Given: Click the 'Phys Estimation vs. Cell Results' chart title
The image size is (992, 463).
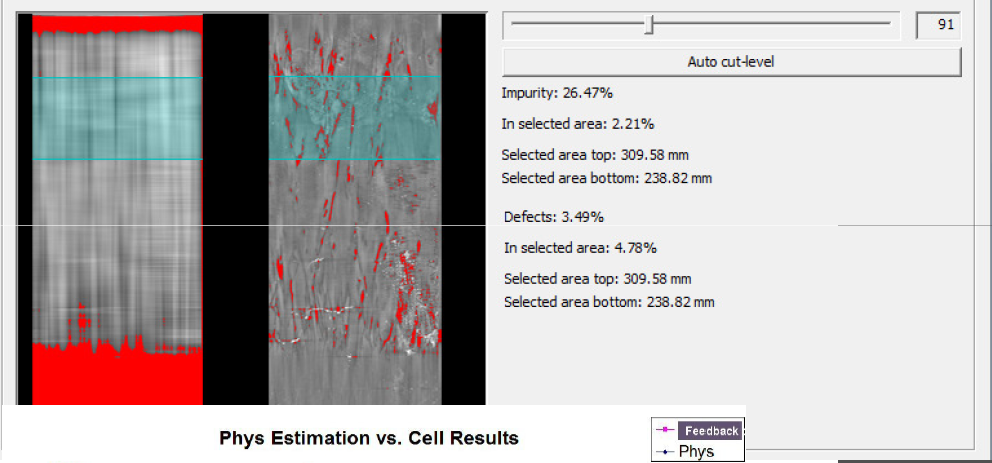Looking at the screenshot, I should [x=369, y=439].
